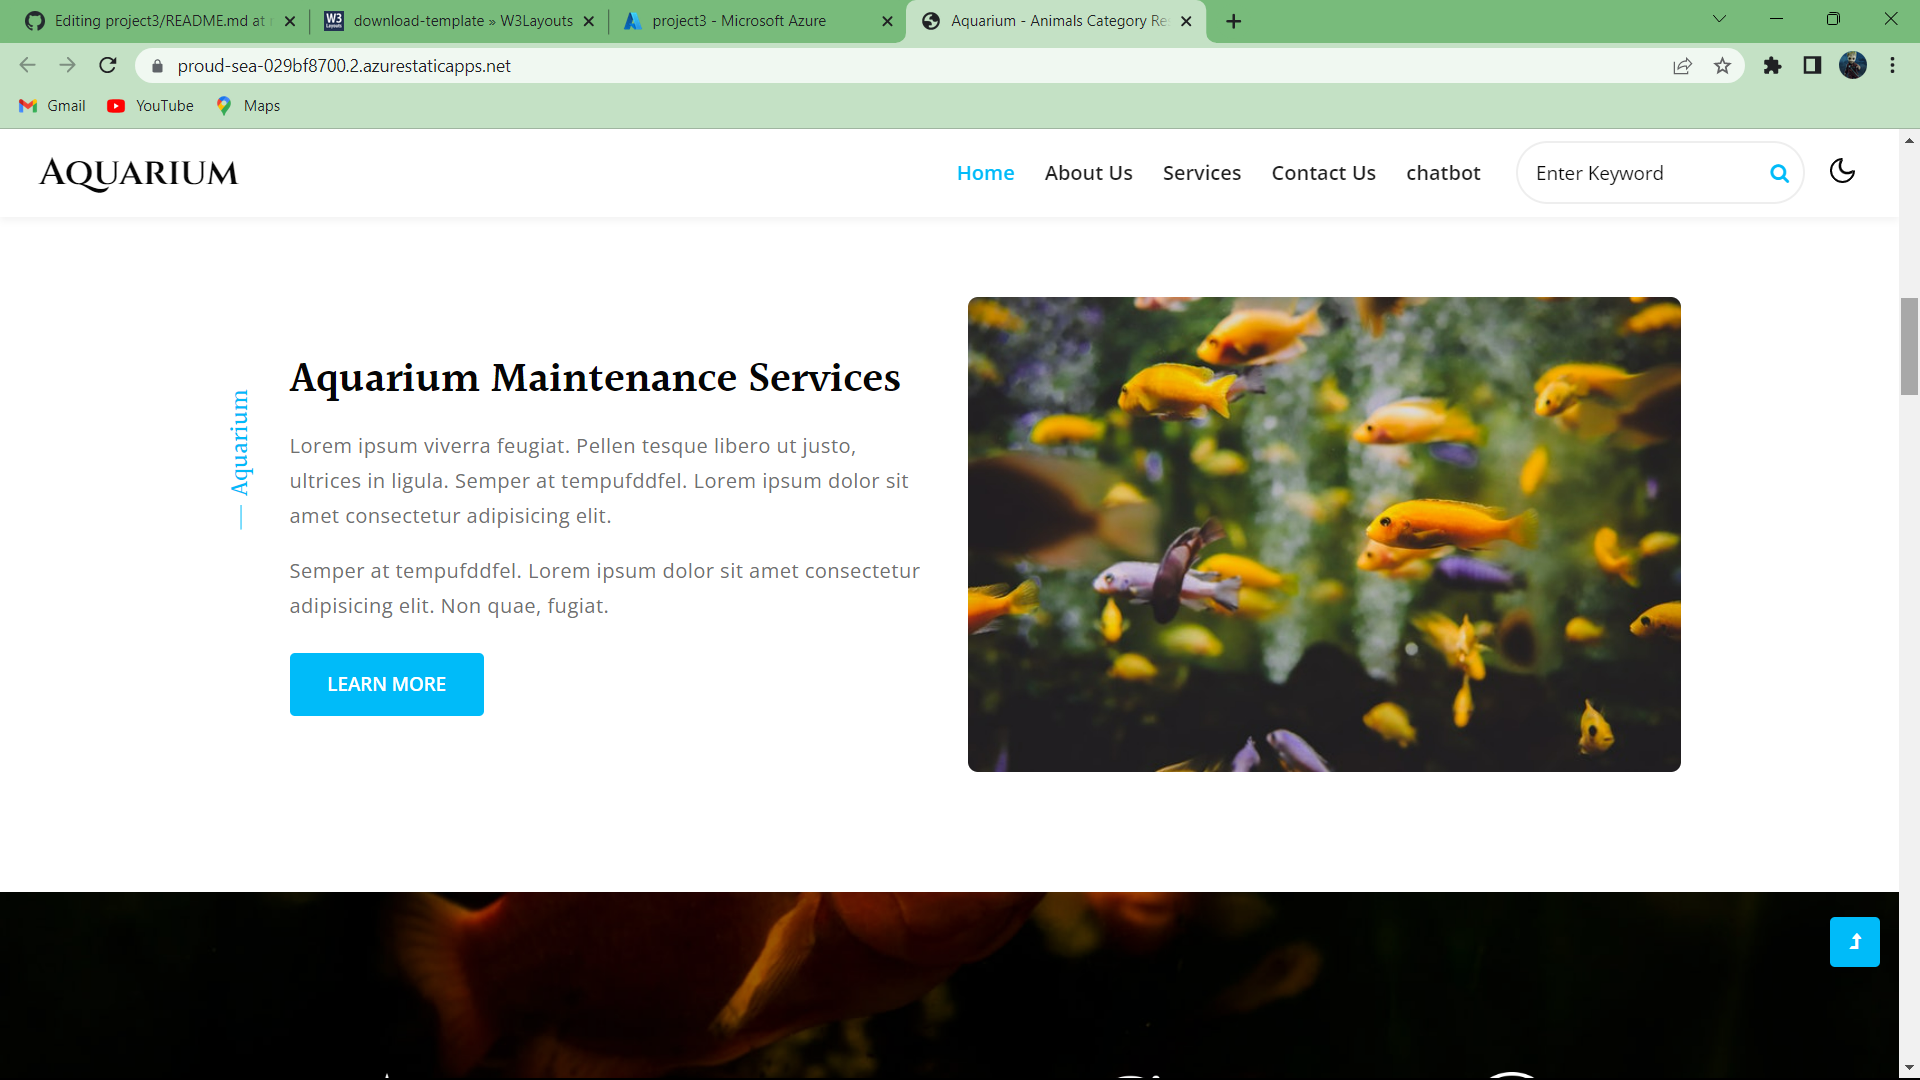
Task: Click the blue search magnifier icon
Action: coord(1779,173)
